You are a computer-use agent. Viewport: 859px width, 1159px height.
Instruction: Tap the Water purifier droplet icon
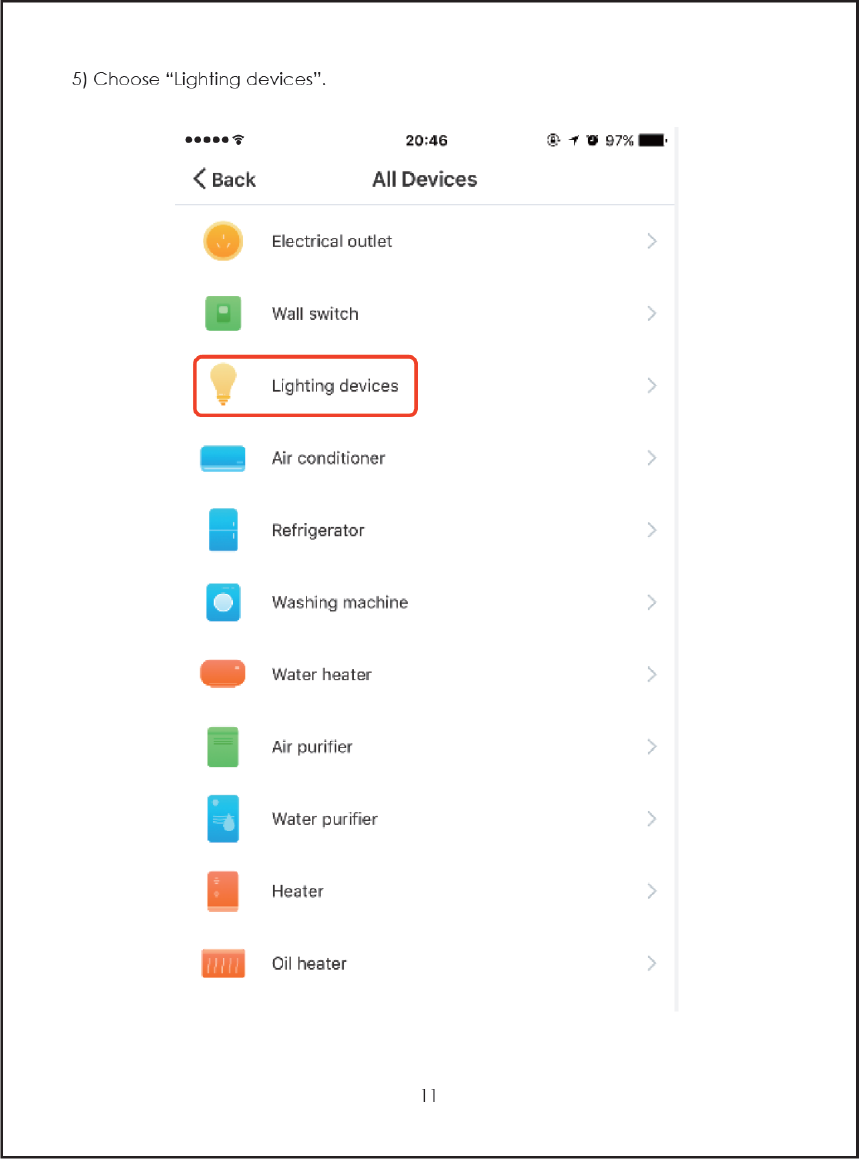click(223, 818)
